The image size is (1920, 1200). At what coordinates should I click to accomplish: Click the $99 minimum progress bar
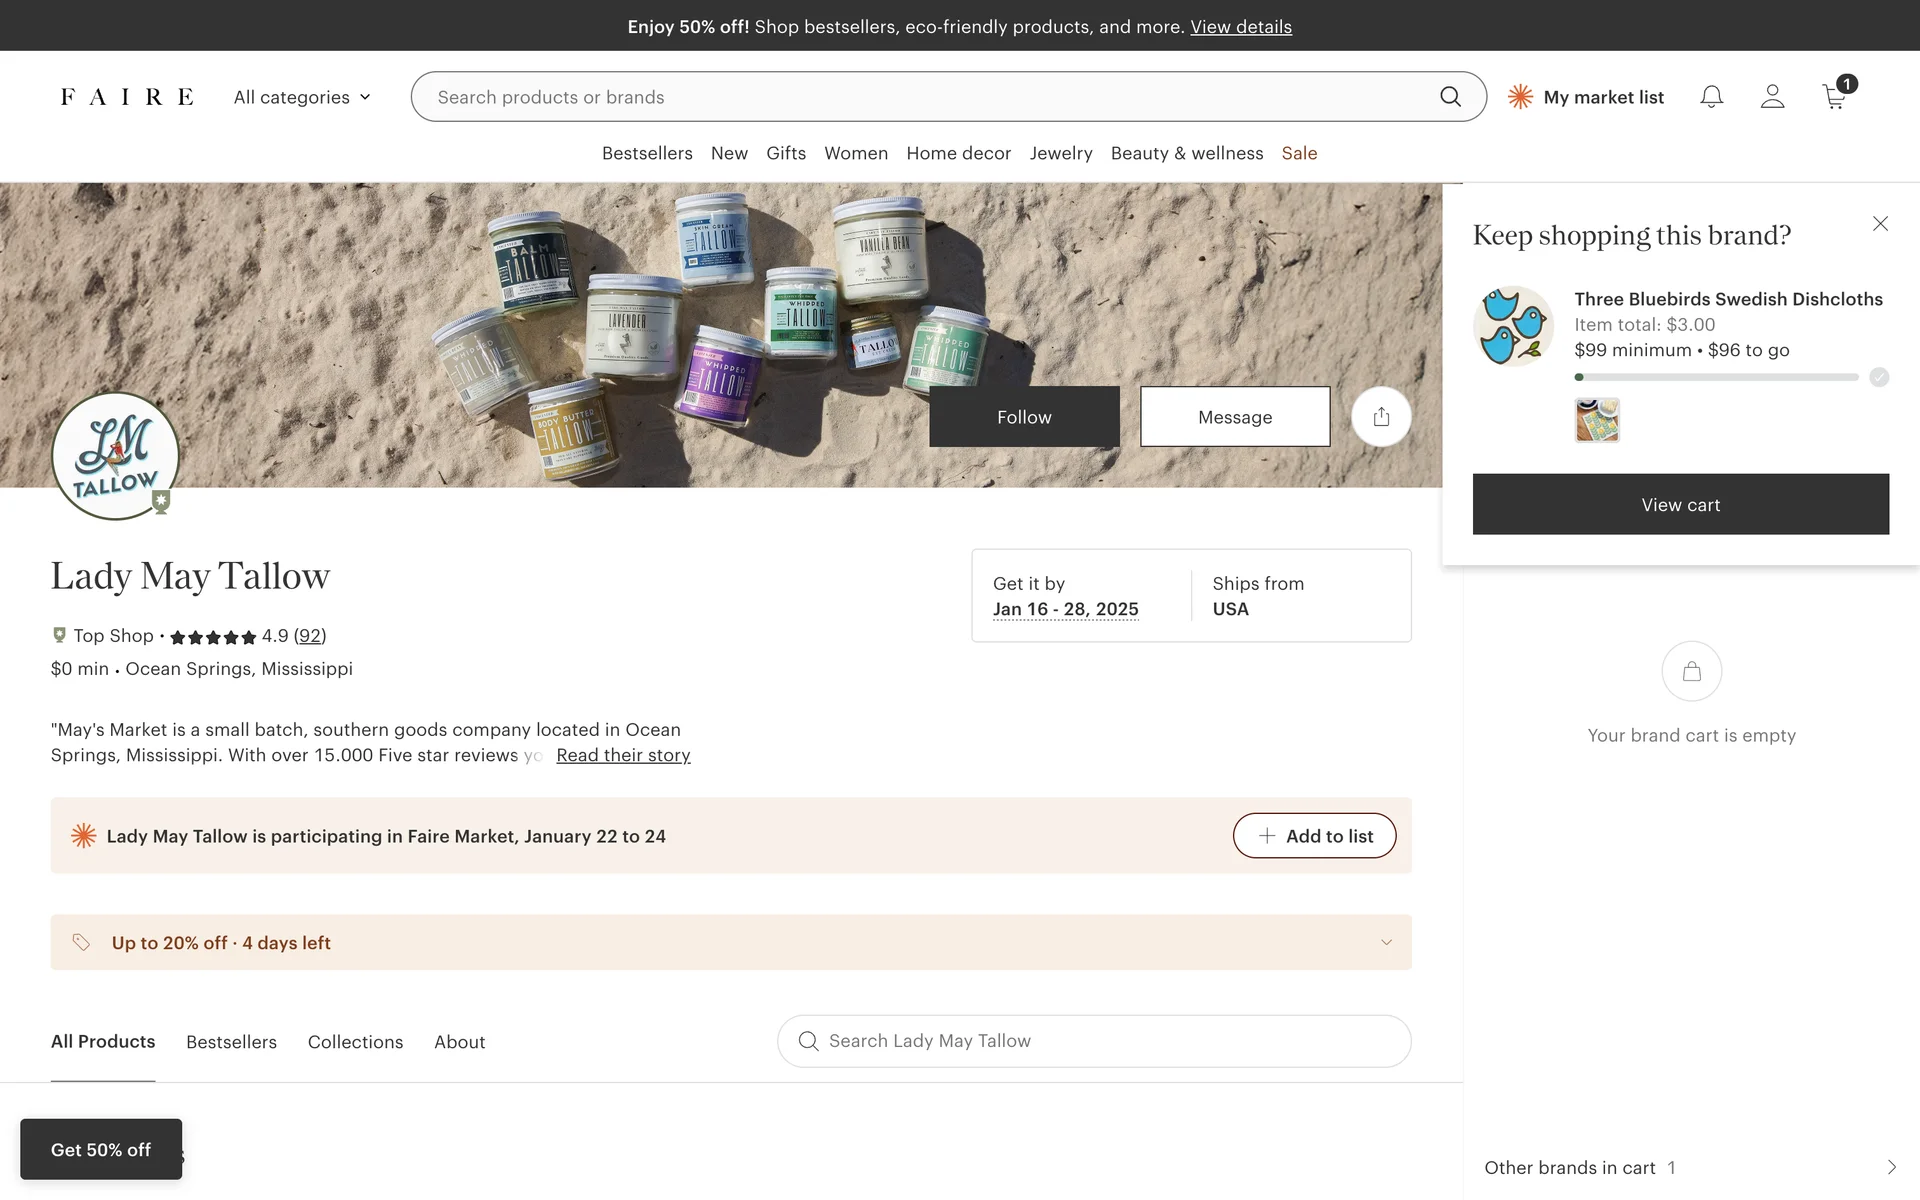1716,377
